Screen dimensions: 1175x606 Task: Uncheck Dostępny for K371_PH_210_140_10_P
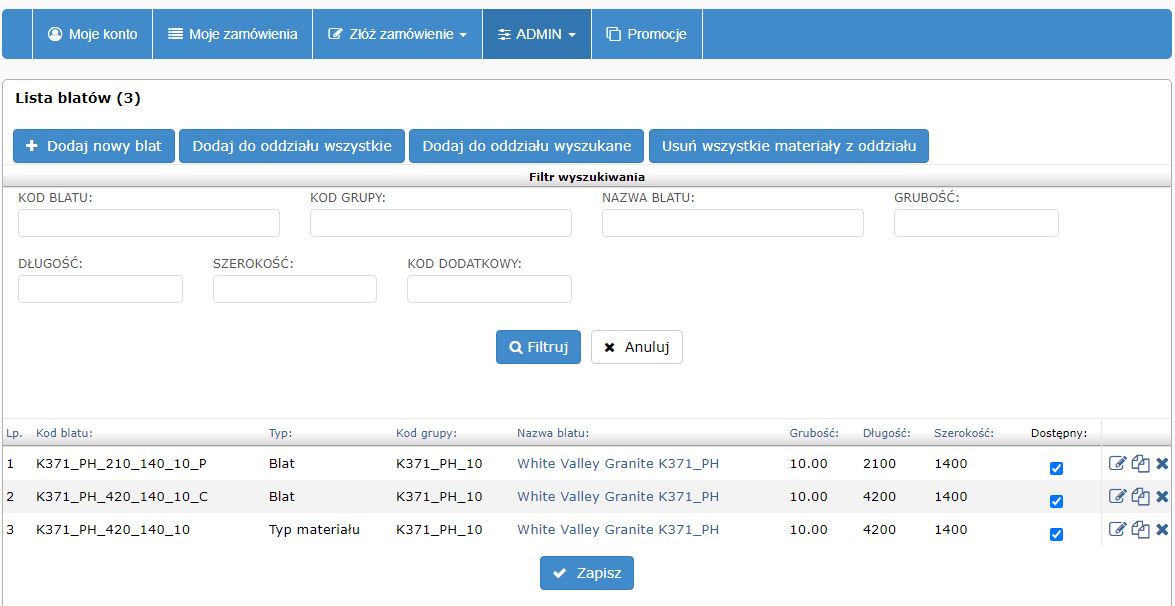coord(1057,468)
